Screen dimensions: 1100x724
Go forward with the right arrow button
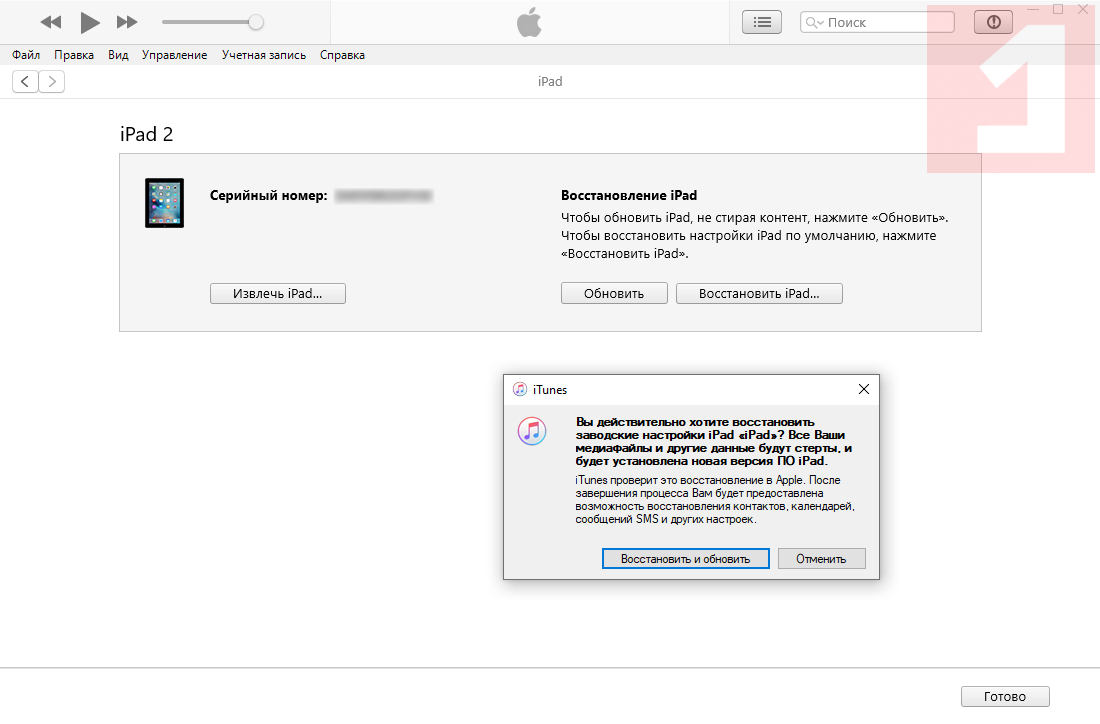coord(52,81)
